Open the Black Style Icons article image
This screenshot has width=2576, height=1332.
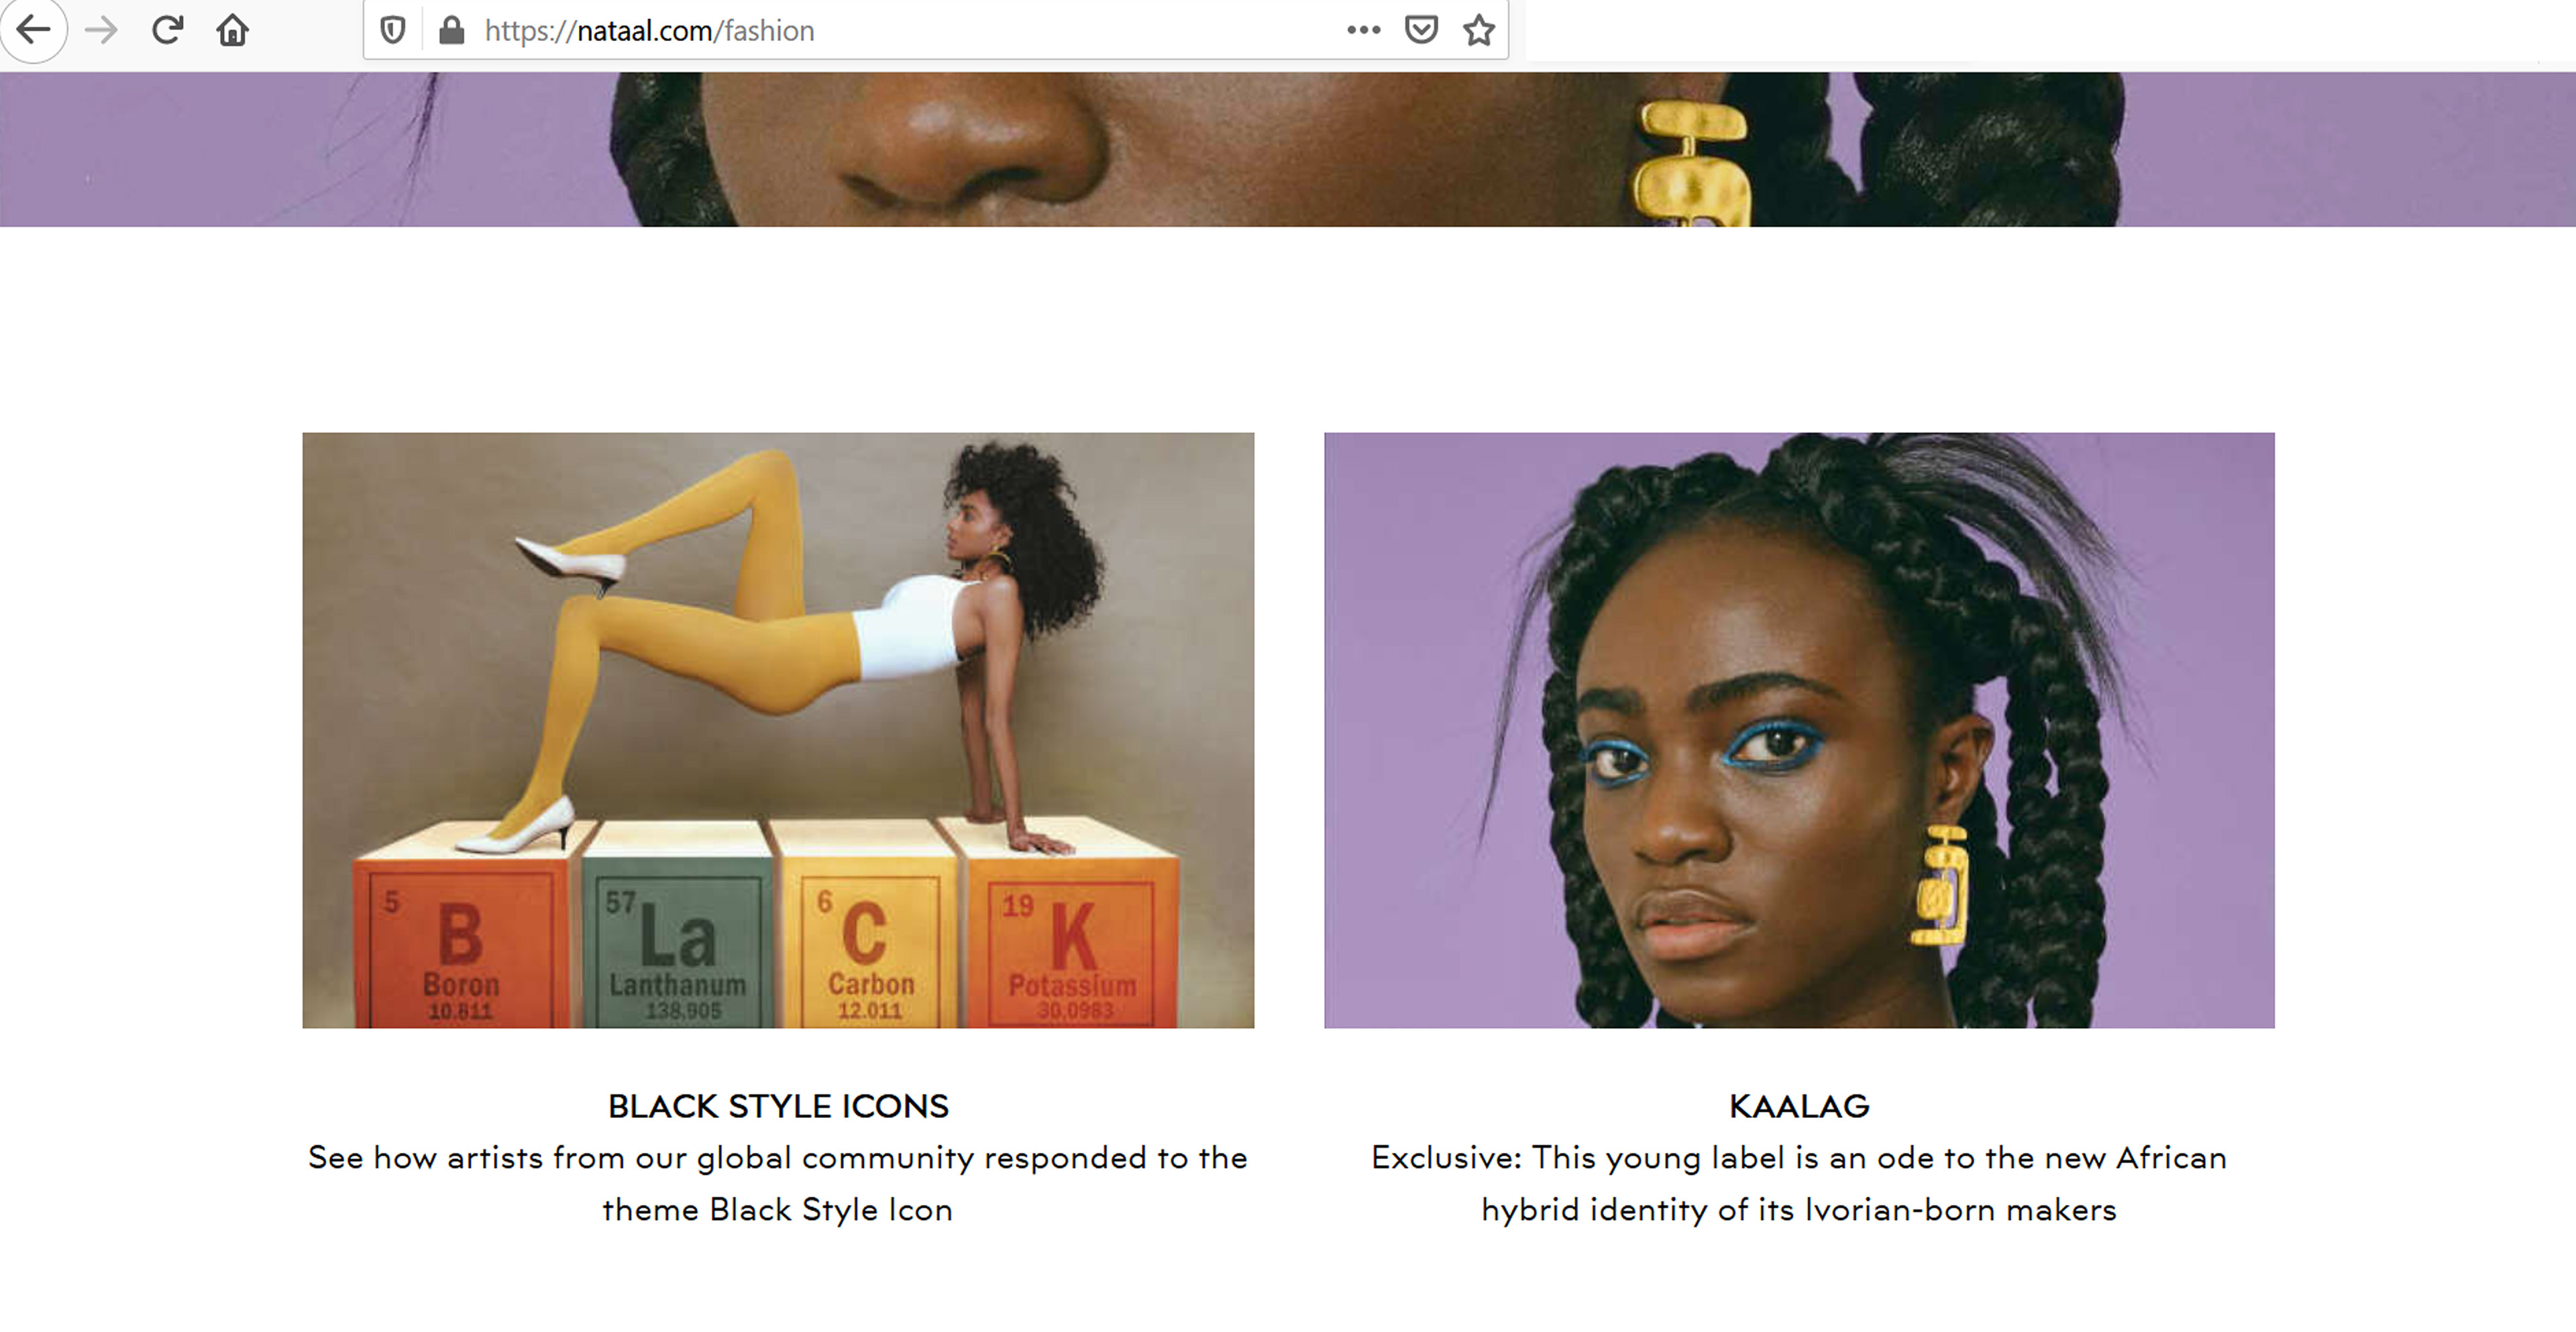click(x=778, y=730)
